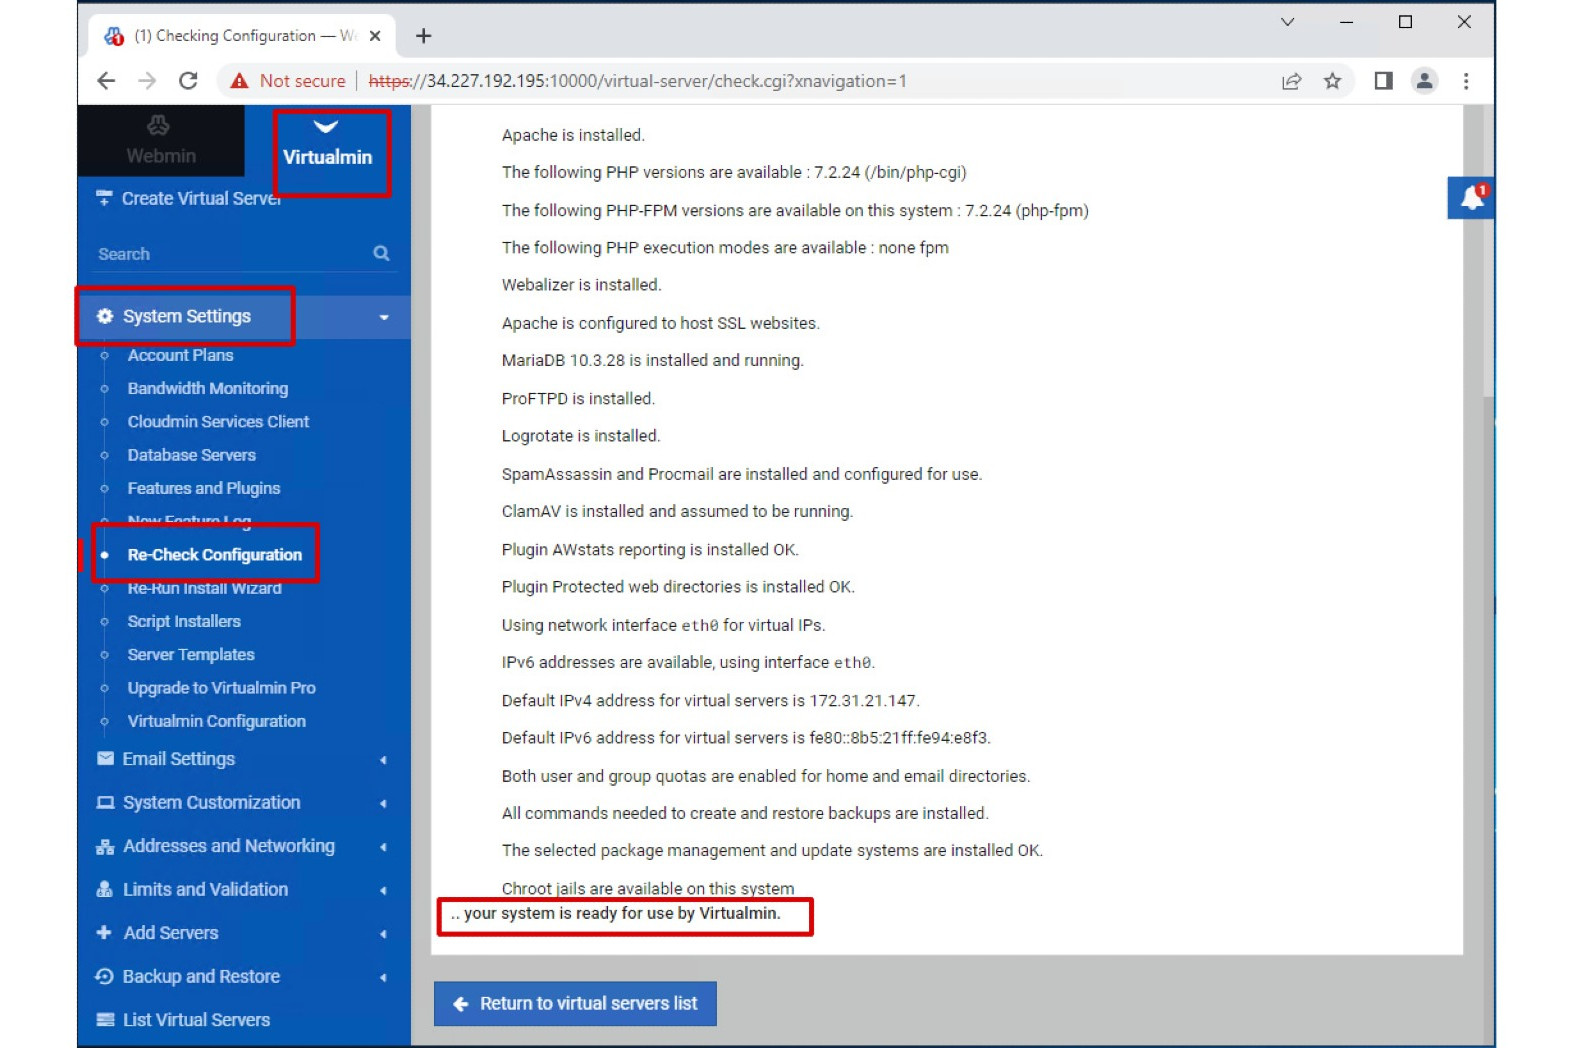The height and width of the screenshot is (1048, 1572).
Task: Select Re-Check Configuration
Action: (x=214, y=555)
